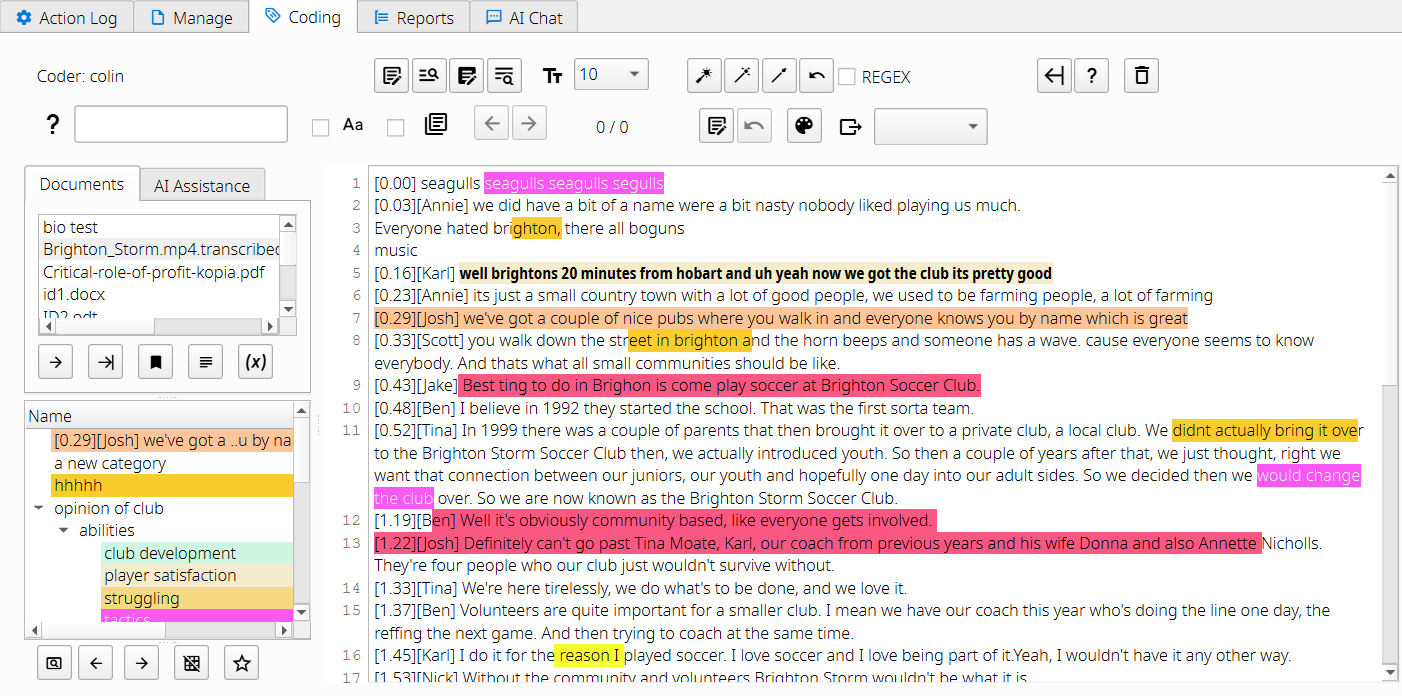The image size is (1402, 696).
Task: Select the Brighton_Storm.mp4.transcribed file
Action: [159, 249]
